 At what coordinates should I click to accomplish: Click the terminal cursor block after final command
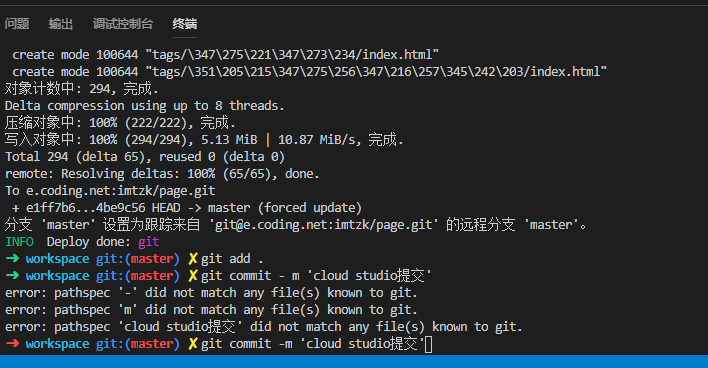(429, 344)
